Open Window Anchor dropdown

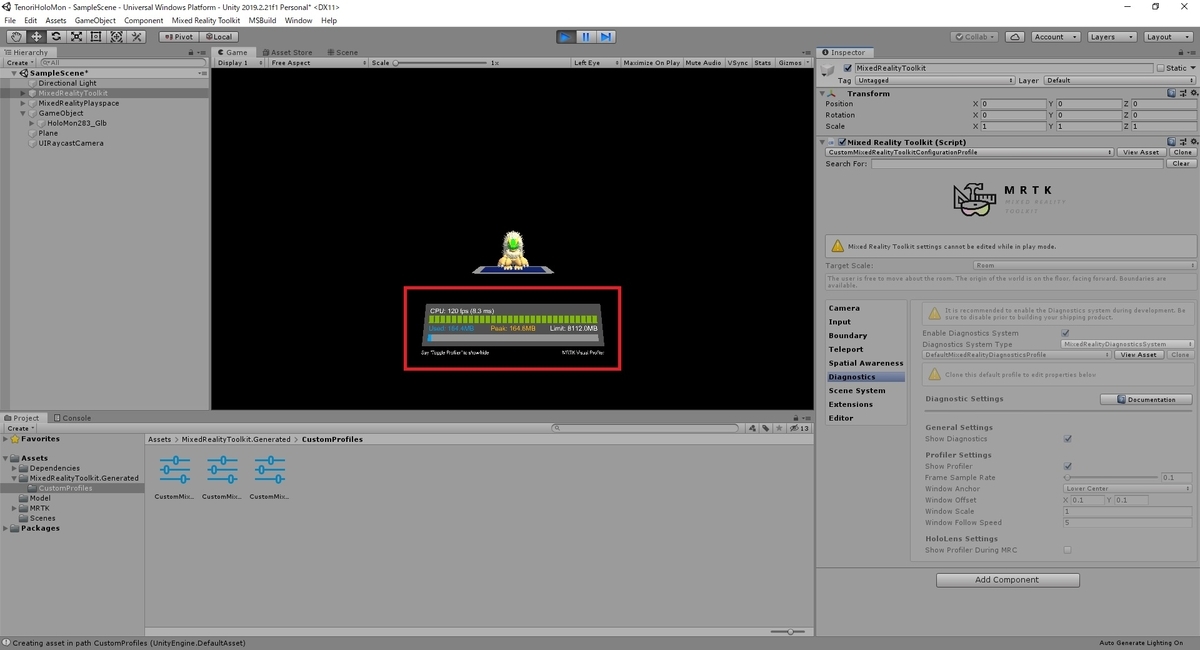(x=1129, y=489)
